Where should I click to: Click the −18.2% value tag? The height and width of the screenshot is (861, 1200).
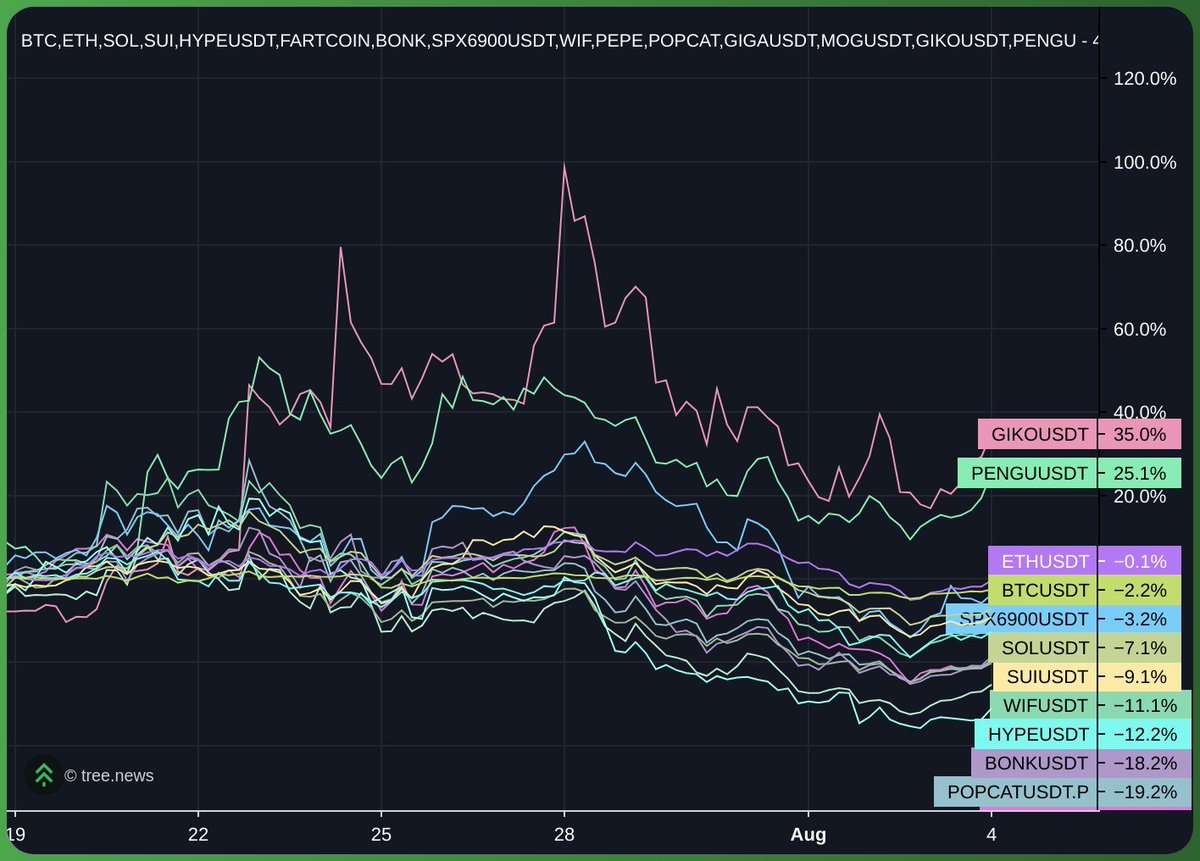(x=1145, y=763)
